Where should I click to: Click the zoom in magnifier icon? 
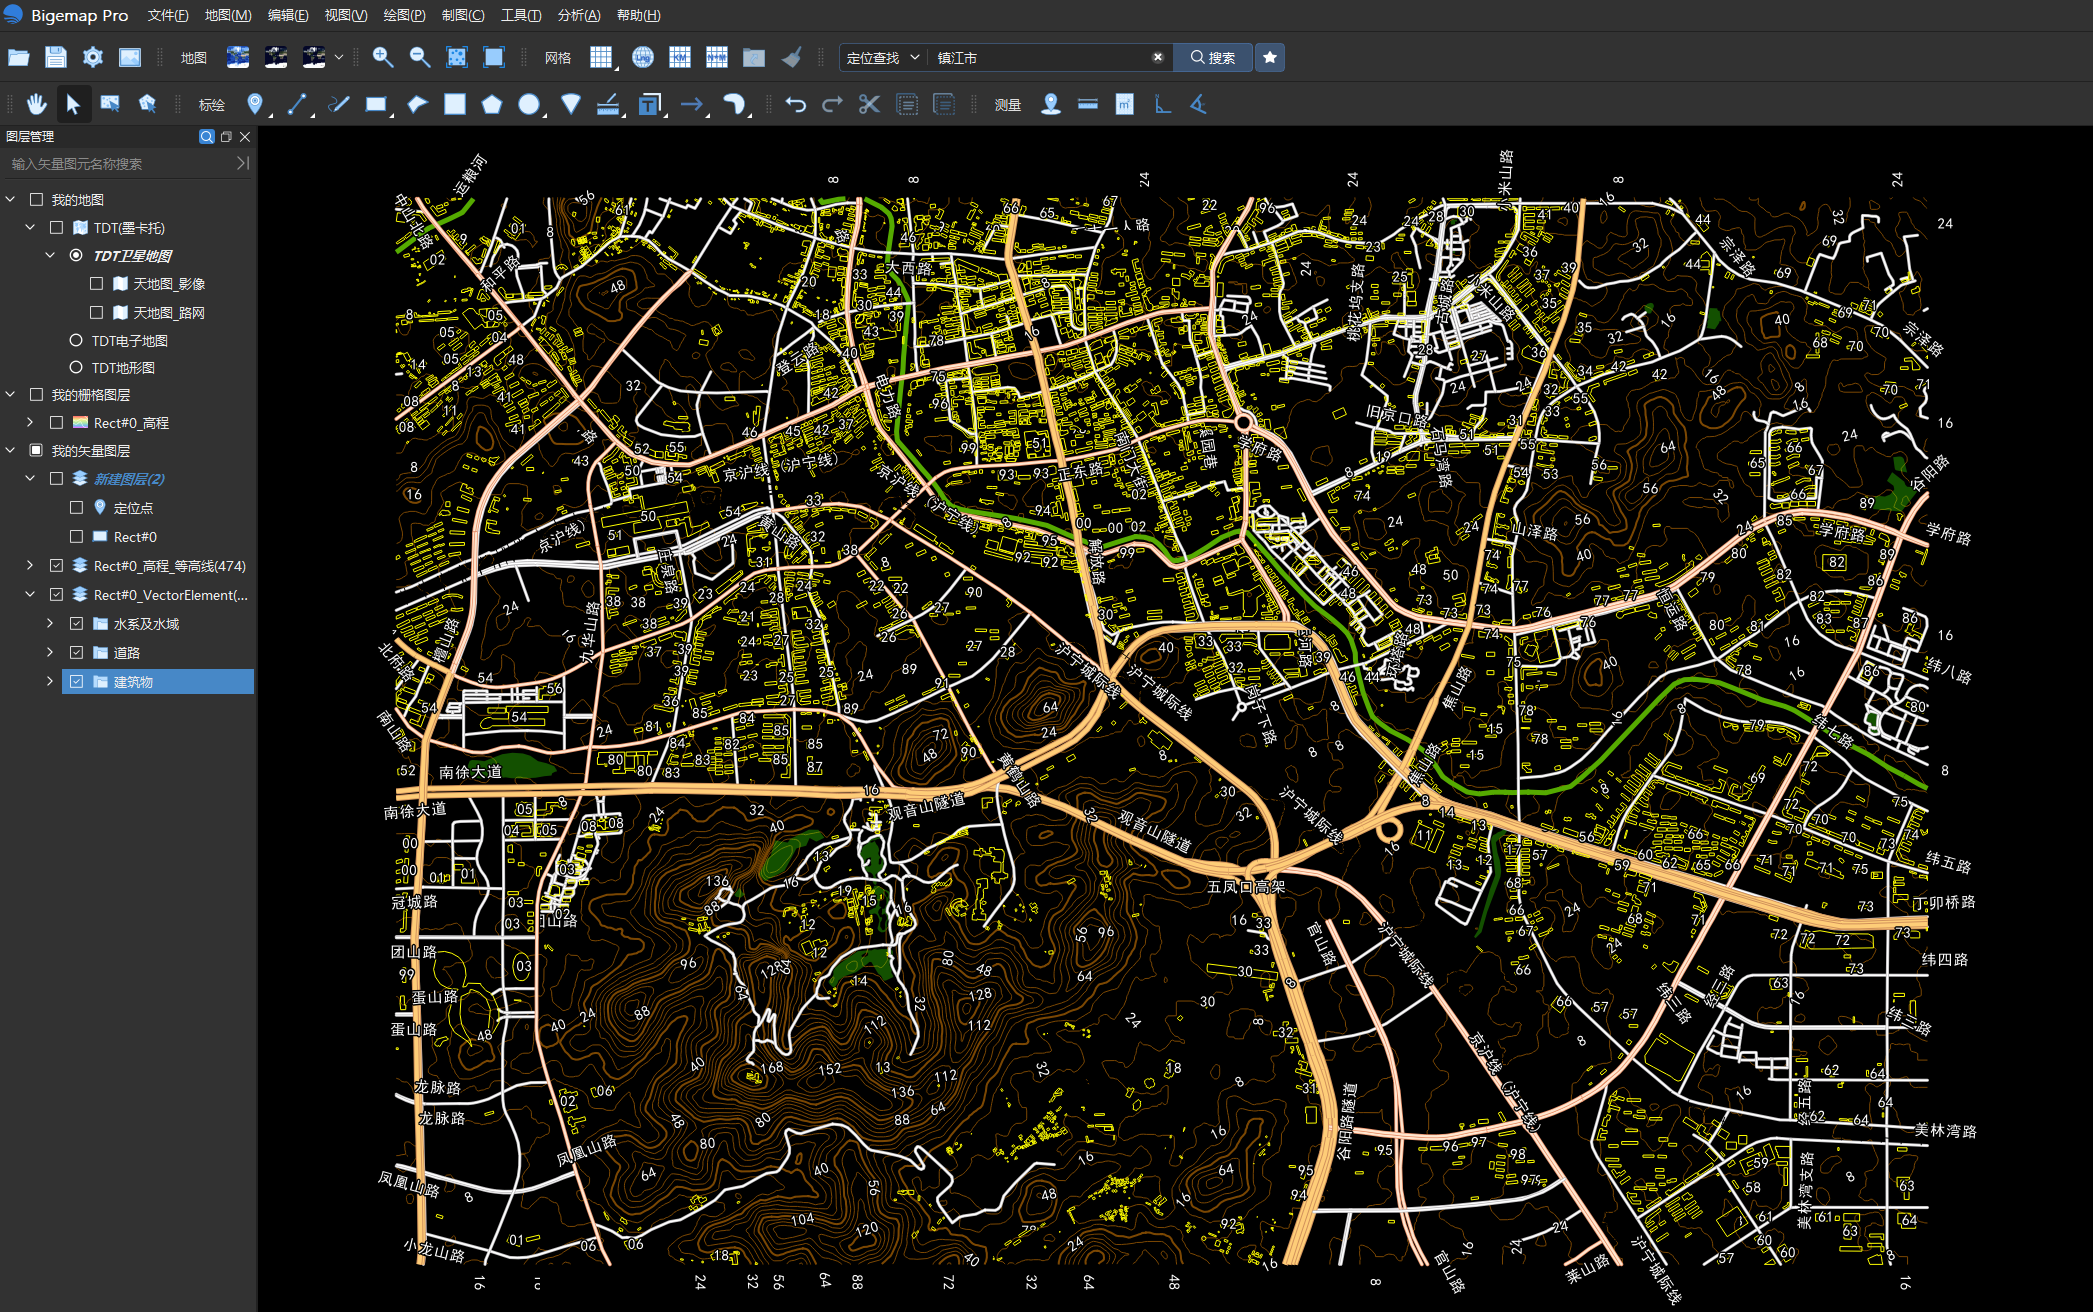(382, 57)
